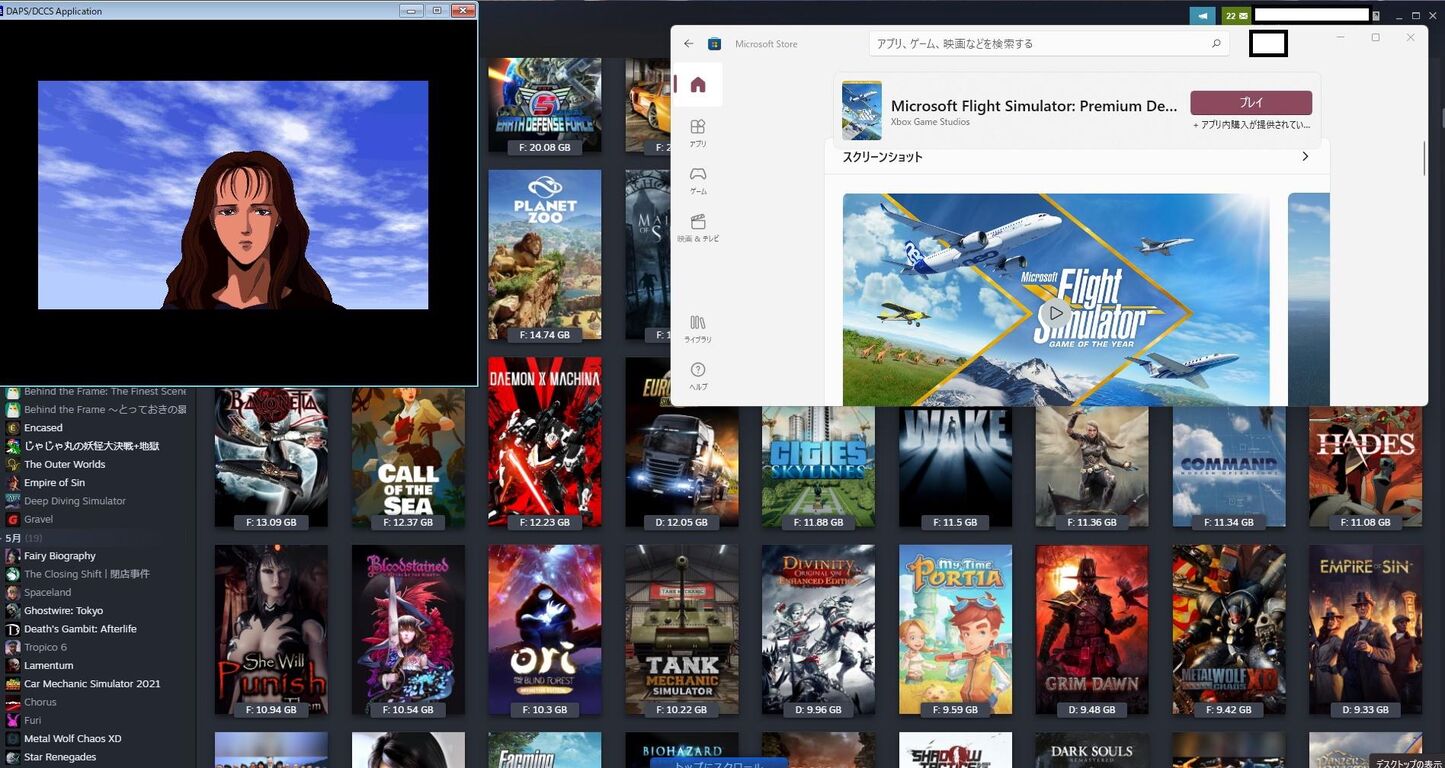Select Empire of Sin in the sidebar list
Image resolution: width=1445 pixels, height=768 pixels.
click(54, 483)
